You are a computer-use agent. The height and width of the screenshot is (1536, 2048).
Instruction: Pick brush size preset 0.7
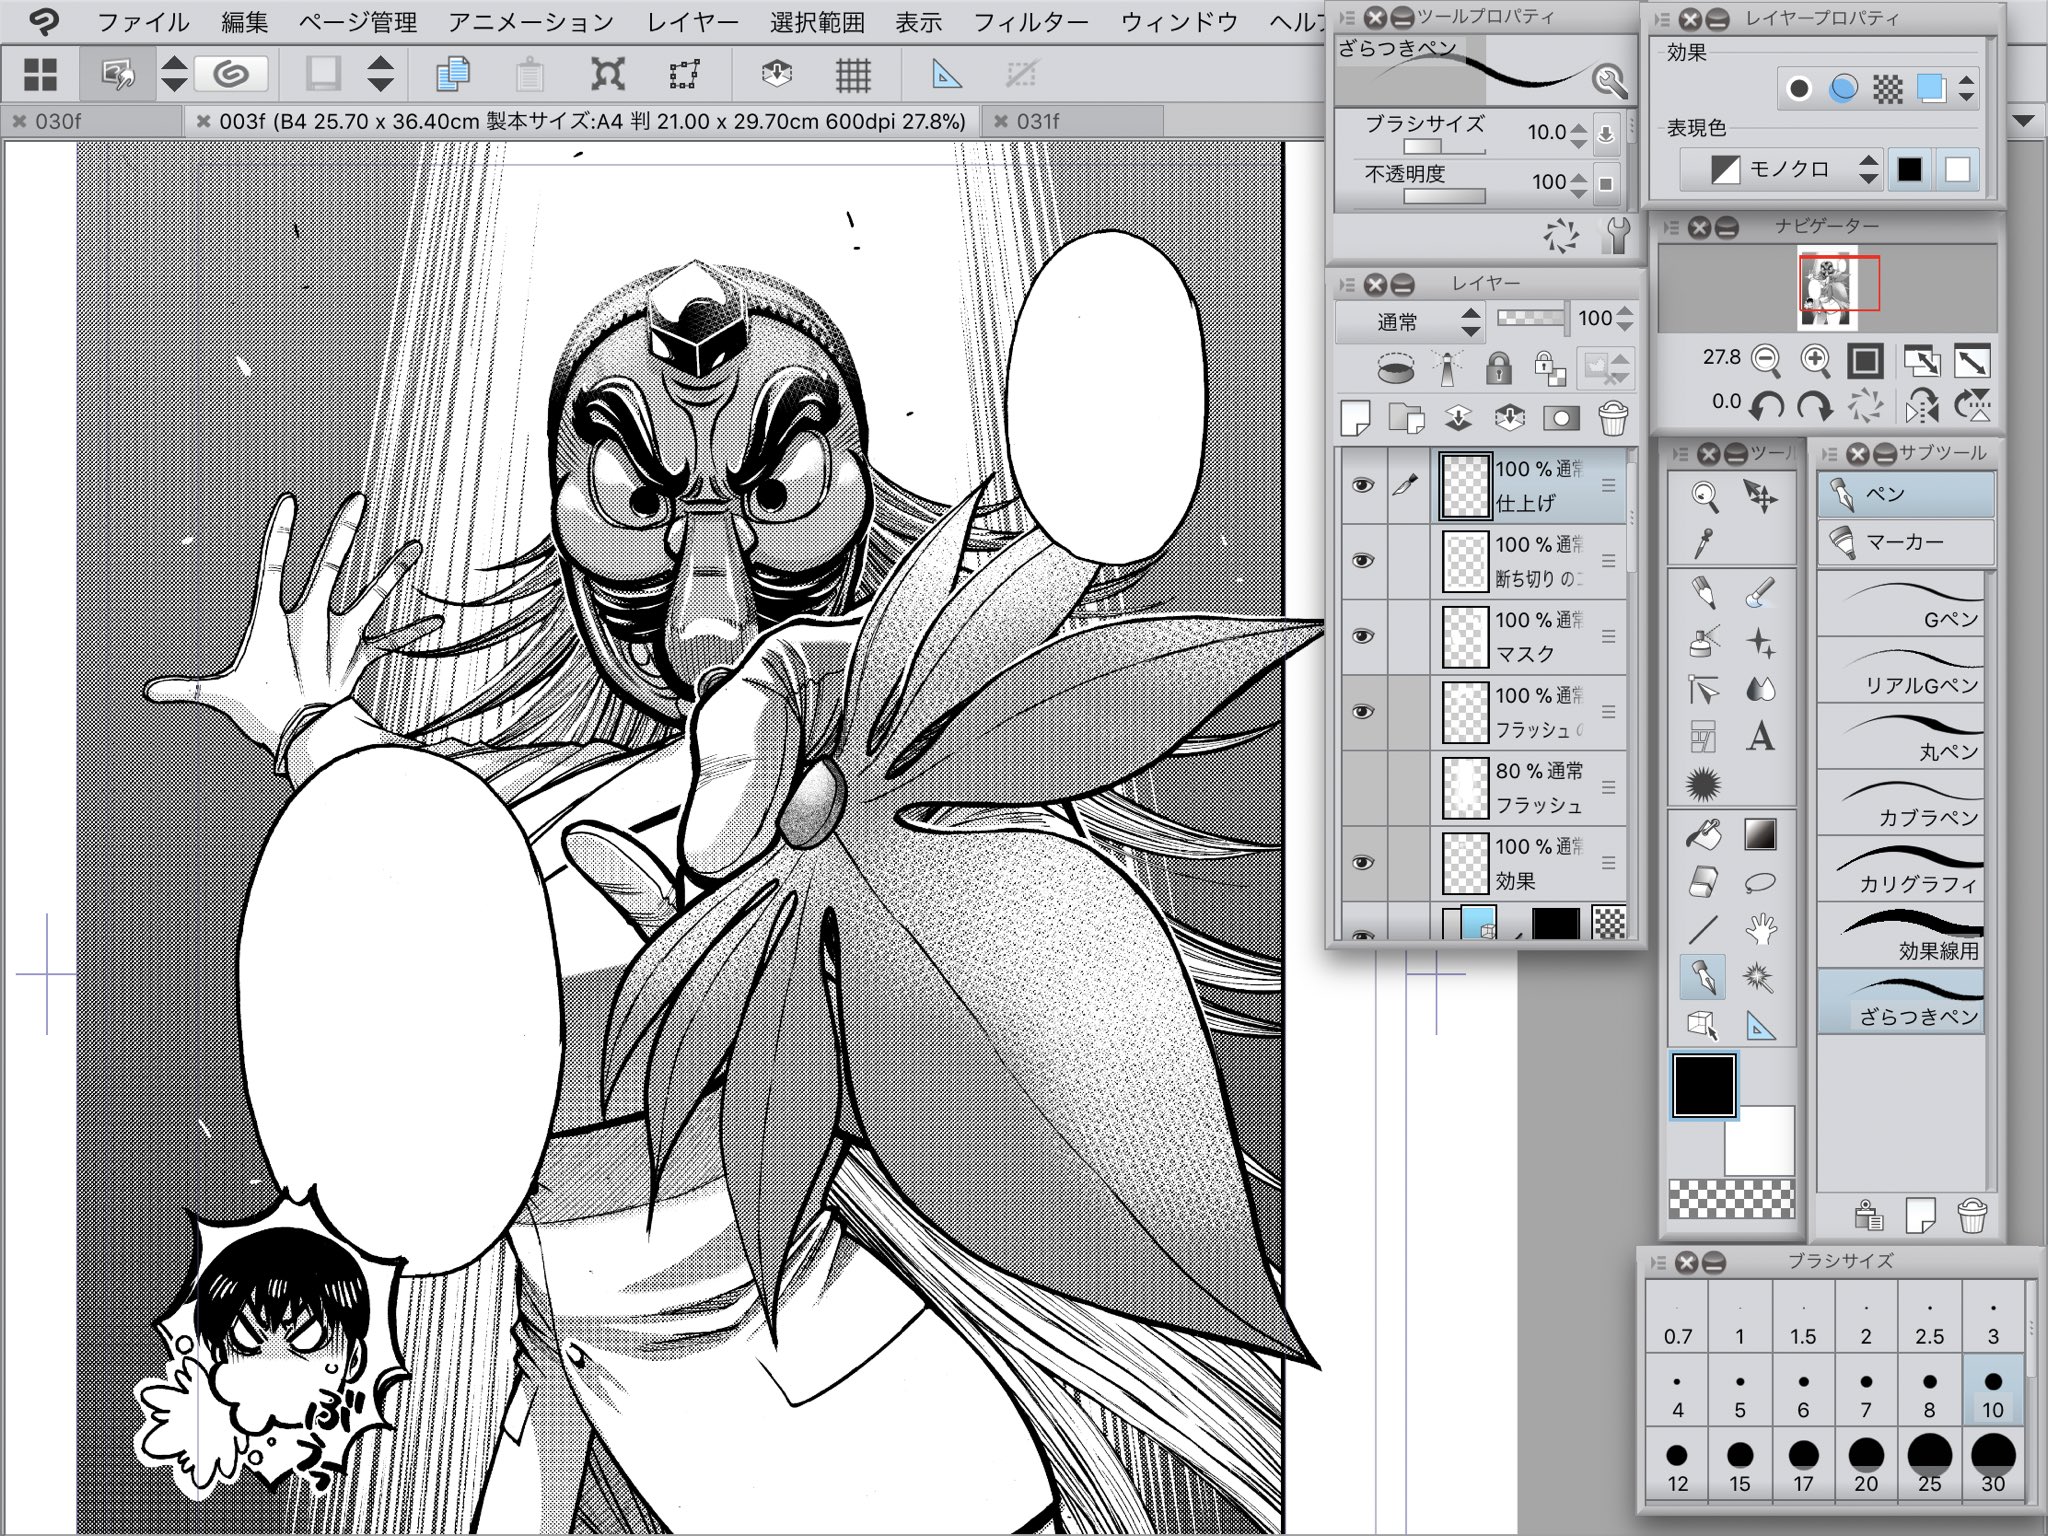click(1678, 1318)
